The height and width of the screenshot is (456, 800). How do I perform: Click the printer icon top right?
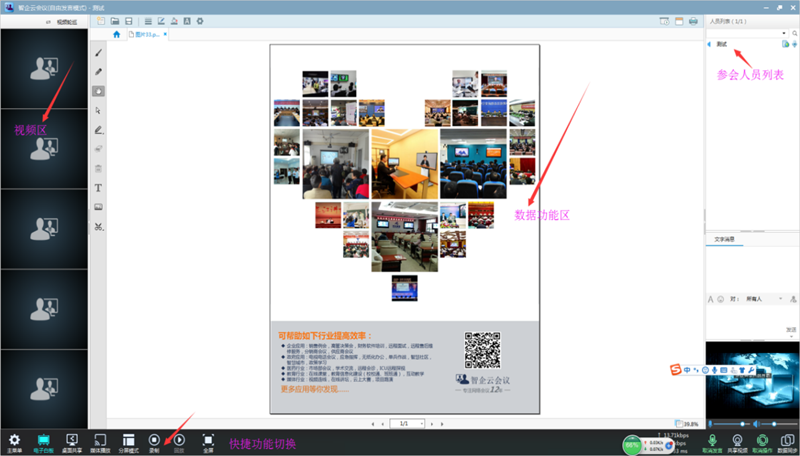pyautogui.click(x=693, y=21)
